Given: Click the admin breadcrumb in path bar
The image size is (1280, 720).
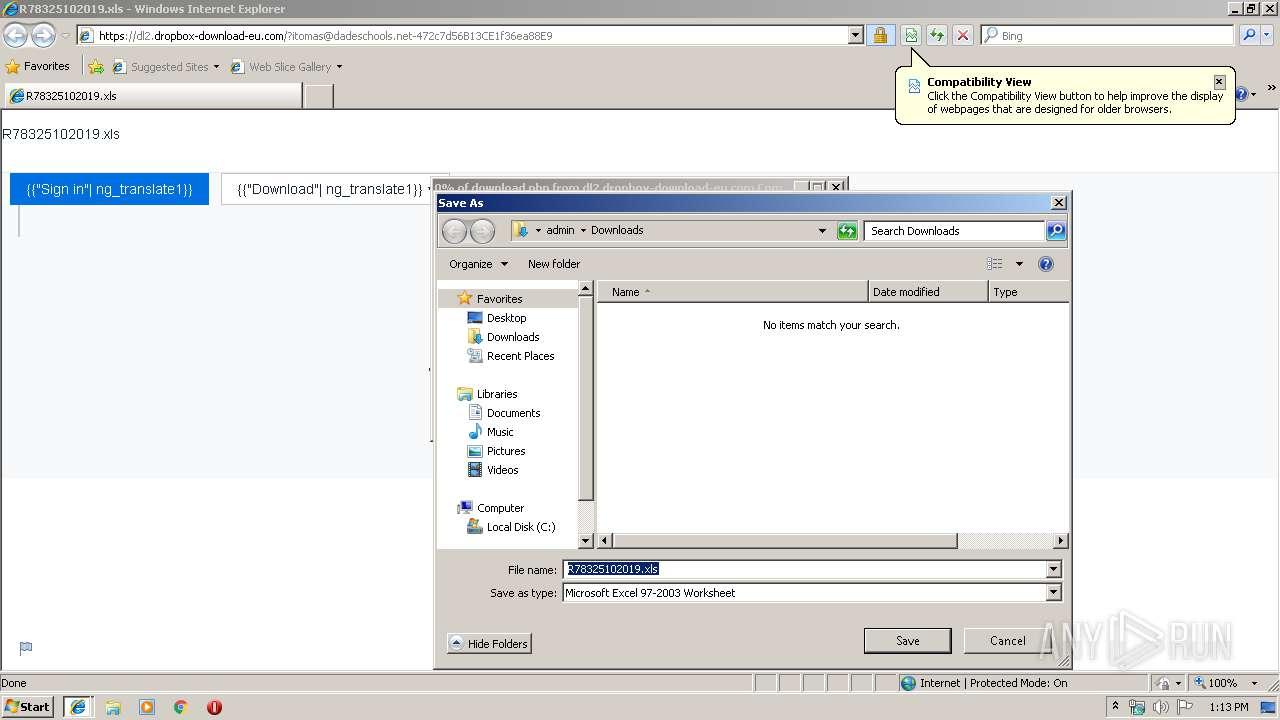Looking at the screenshot, I should tap(560, 230).
